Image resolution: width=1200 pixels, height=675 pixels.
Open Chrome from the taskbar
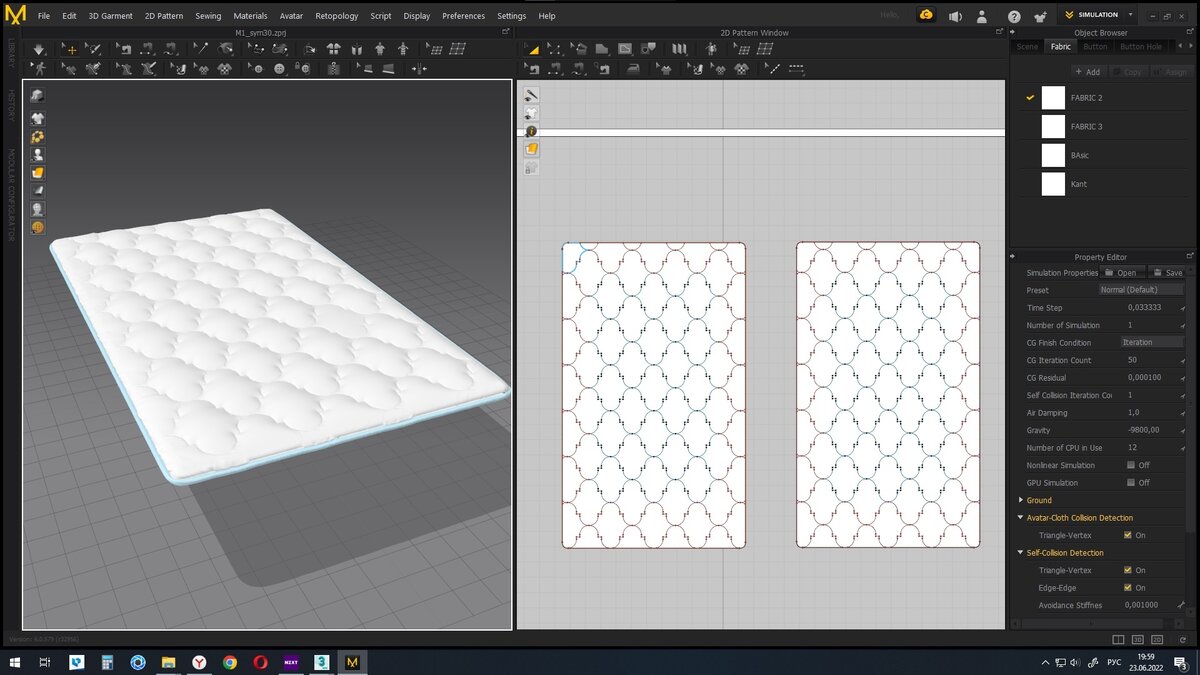(x=229, y=662)
